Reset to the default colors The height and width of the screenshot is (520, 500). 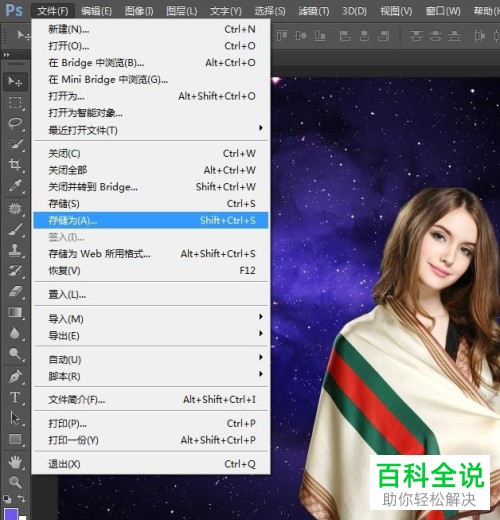pos(7,499)
